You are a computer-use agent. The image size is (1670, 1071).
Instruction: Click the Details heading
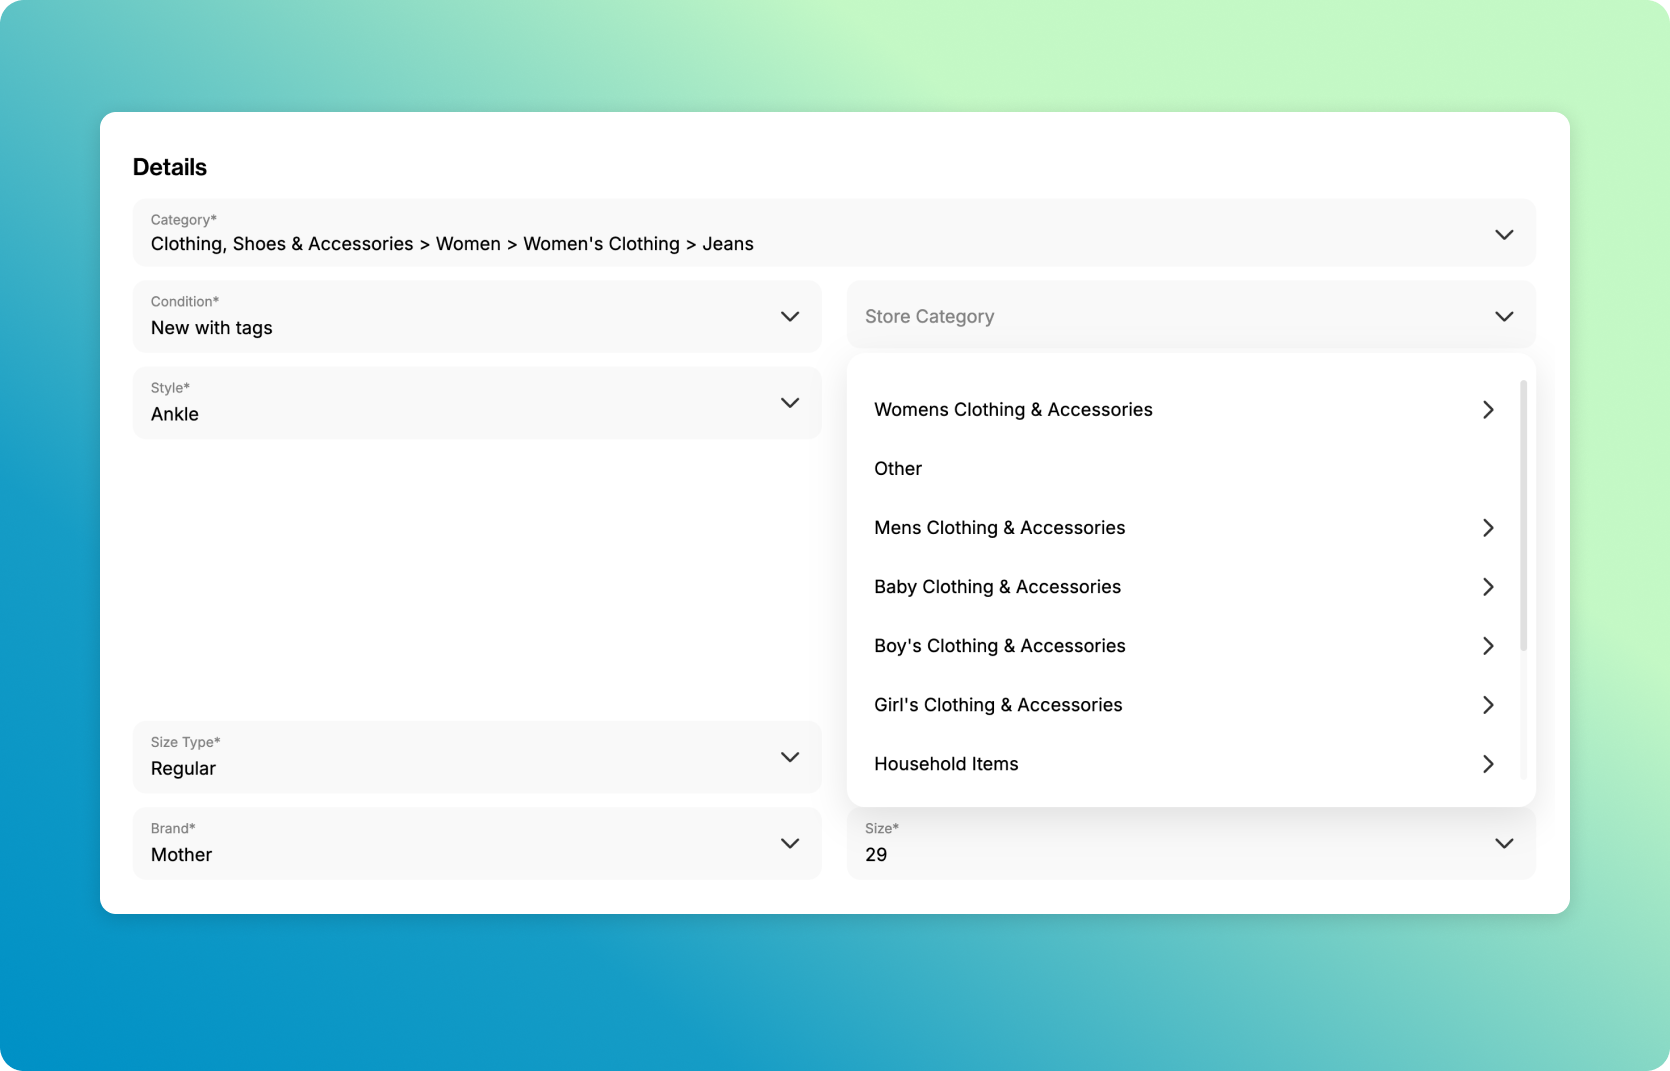170,167
